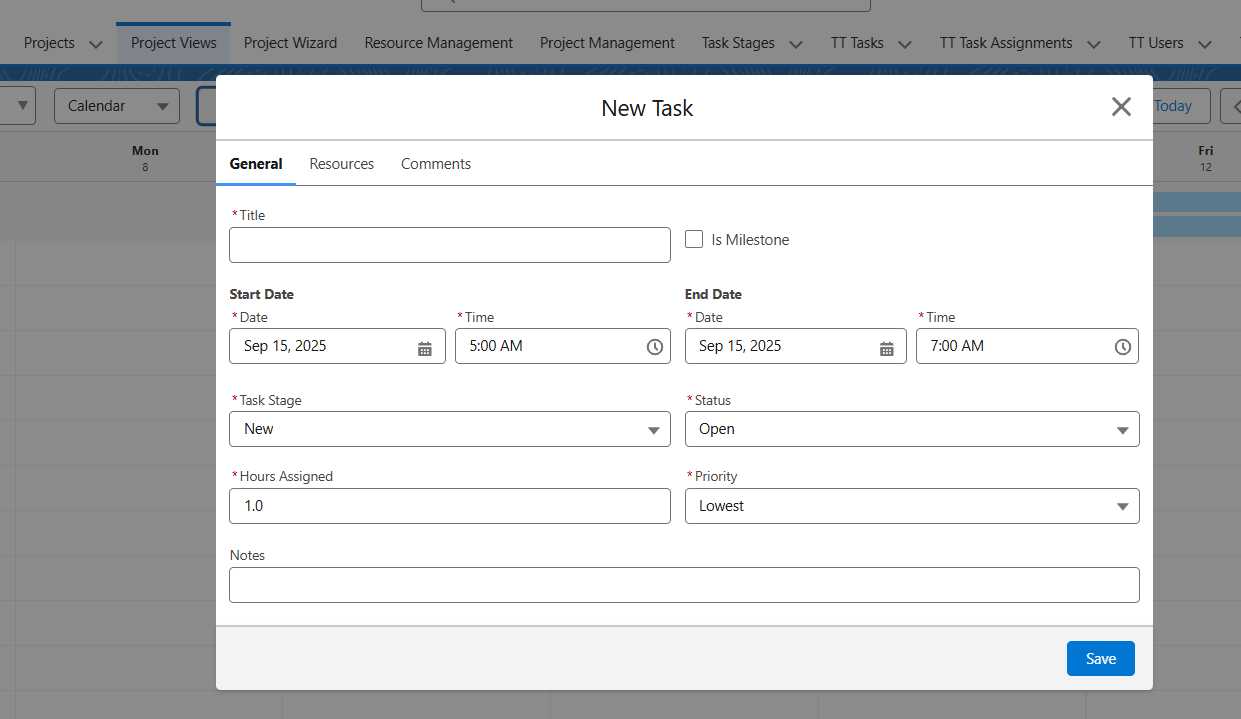Open the TT Tasks nav tab
The width and height of the screenshot is (1241, 719).
[x=857, y=43]
